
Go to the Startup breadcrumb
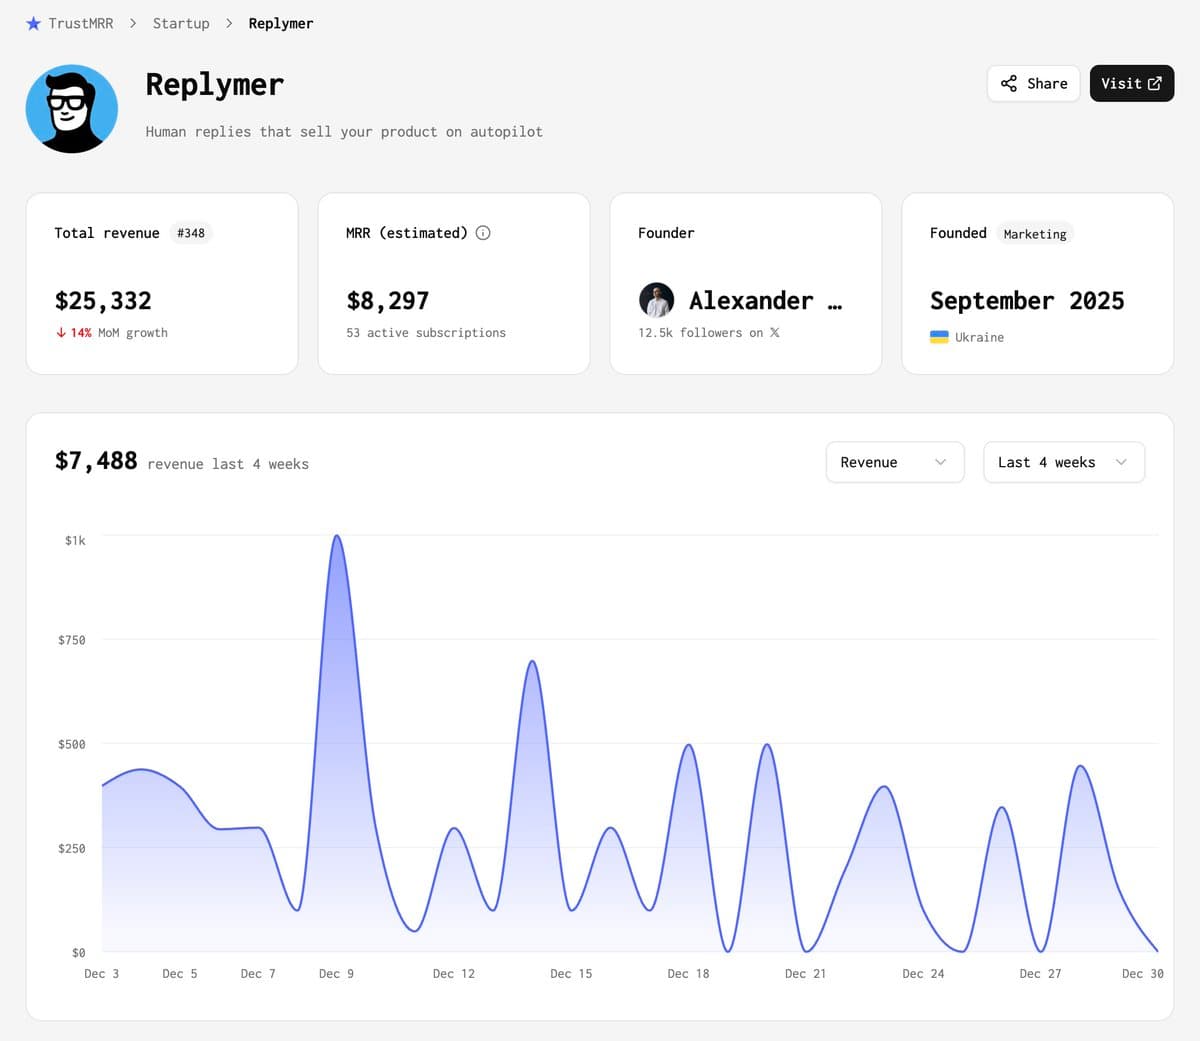181,23
